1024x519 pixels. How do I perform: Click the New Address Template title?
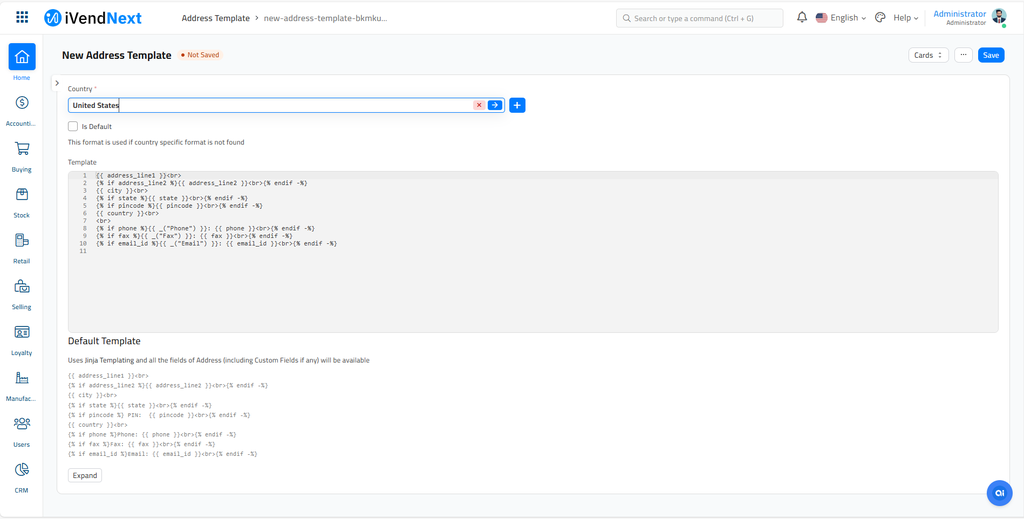pyautogui.click(x=116, y=55)
